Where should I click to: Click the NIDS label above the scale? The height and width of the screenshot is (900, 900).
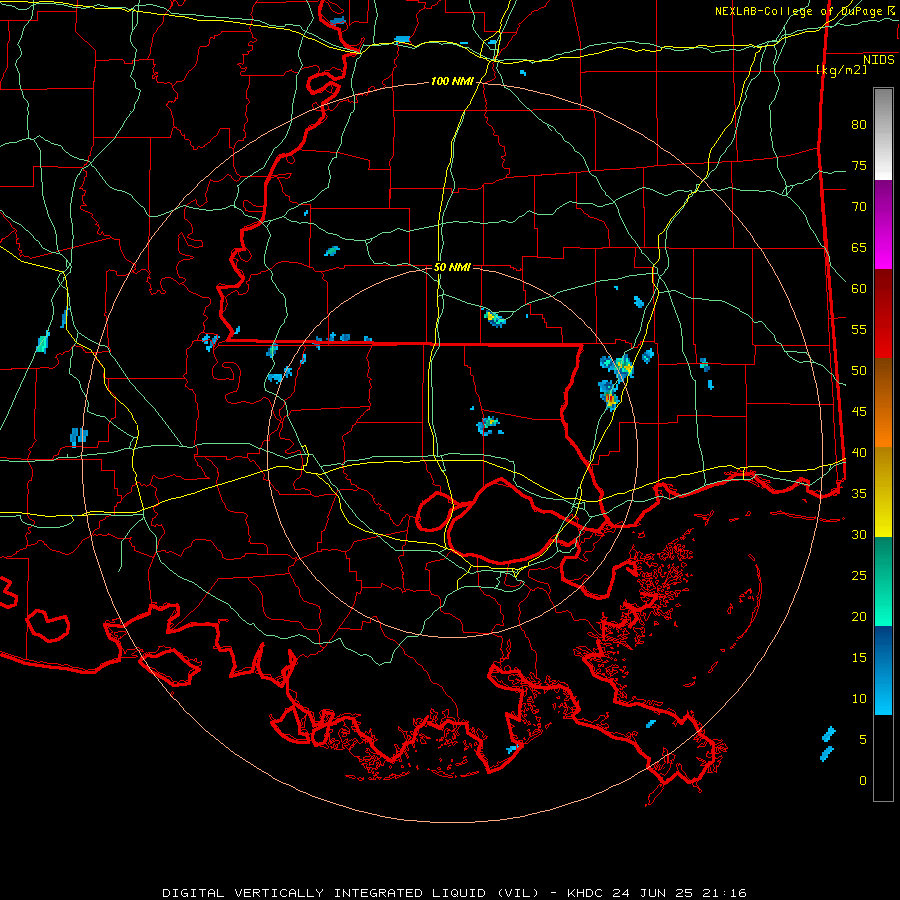[x=878, y=60]
